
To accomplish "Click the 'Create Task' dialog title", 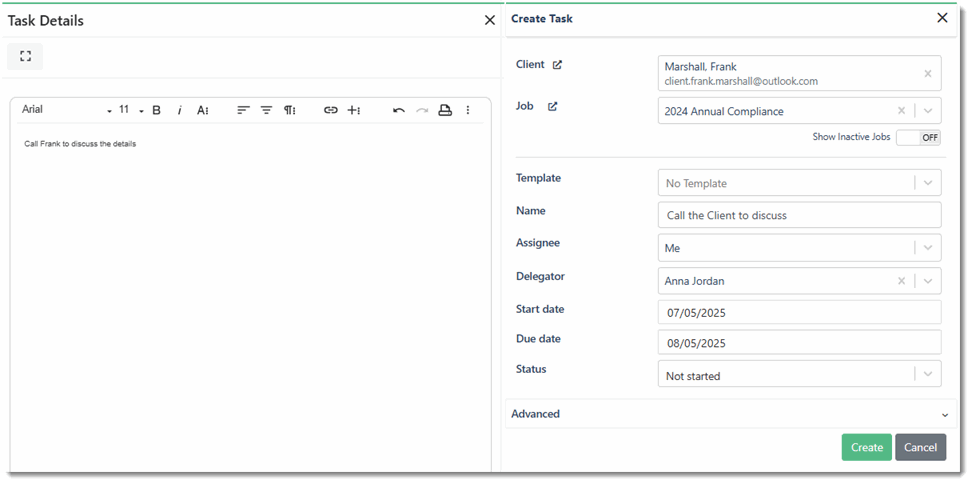I will pyautogui.click(x=542, y=19).
